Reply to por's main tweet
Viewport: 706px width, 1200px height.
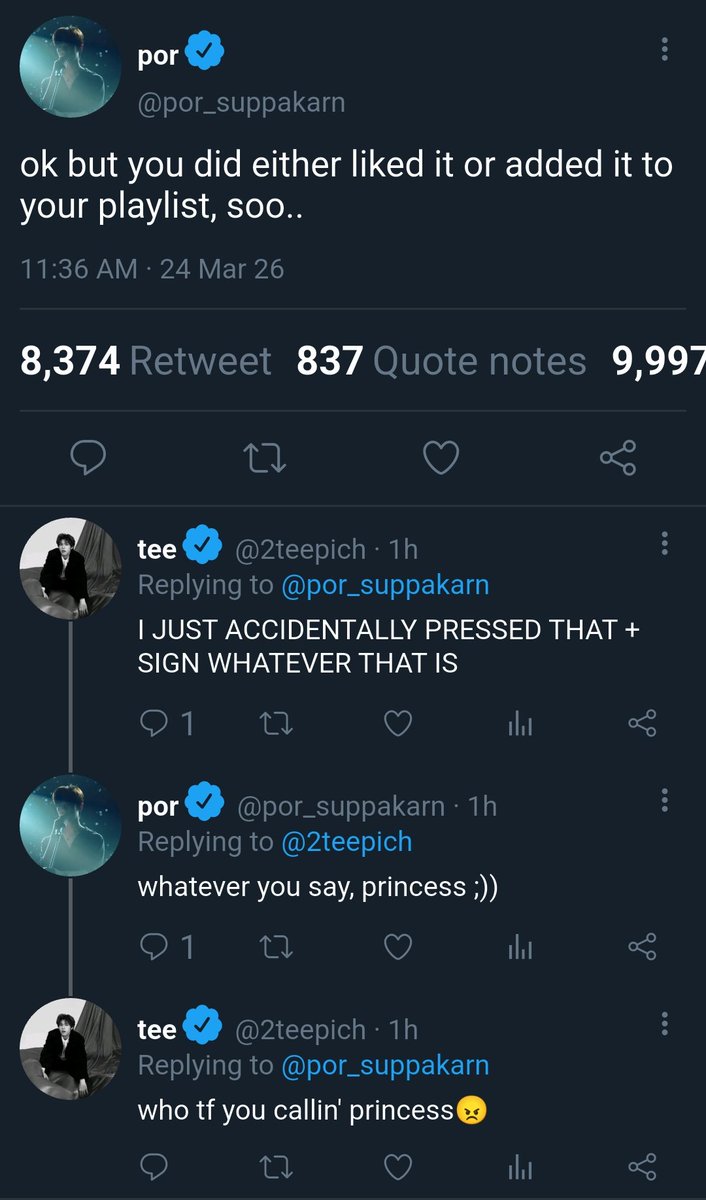point(89,459)
